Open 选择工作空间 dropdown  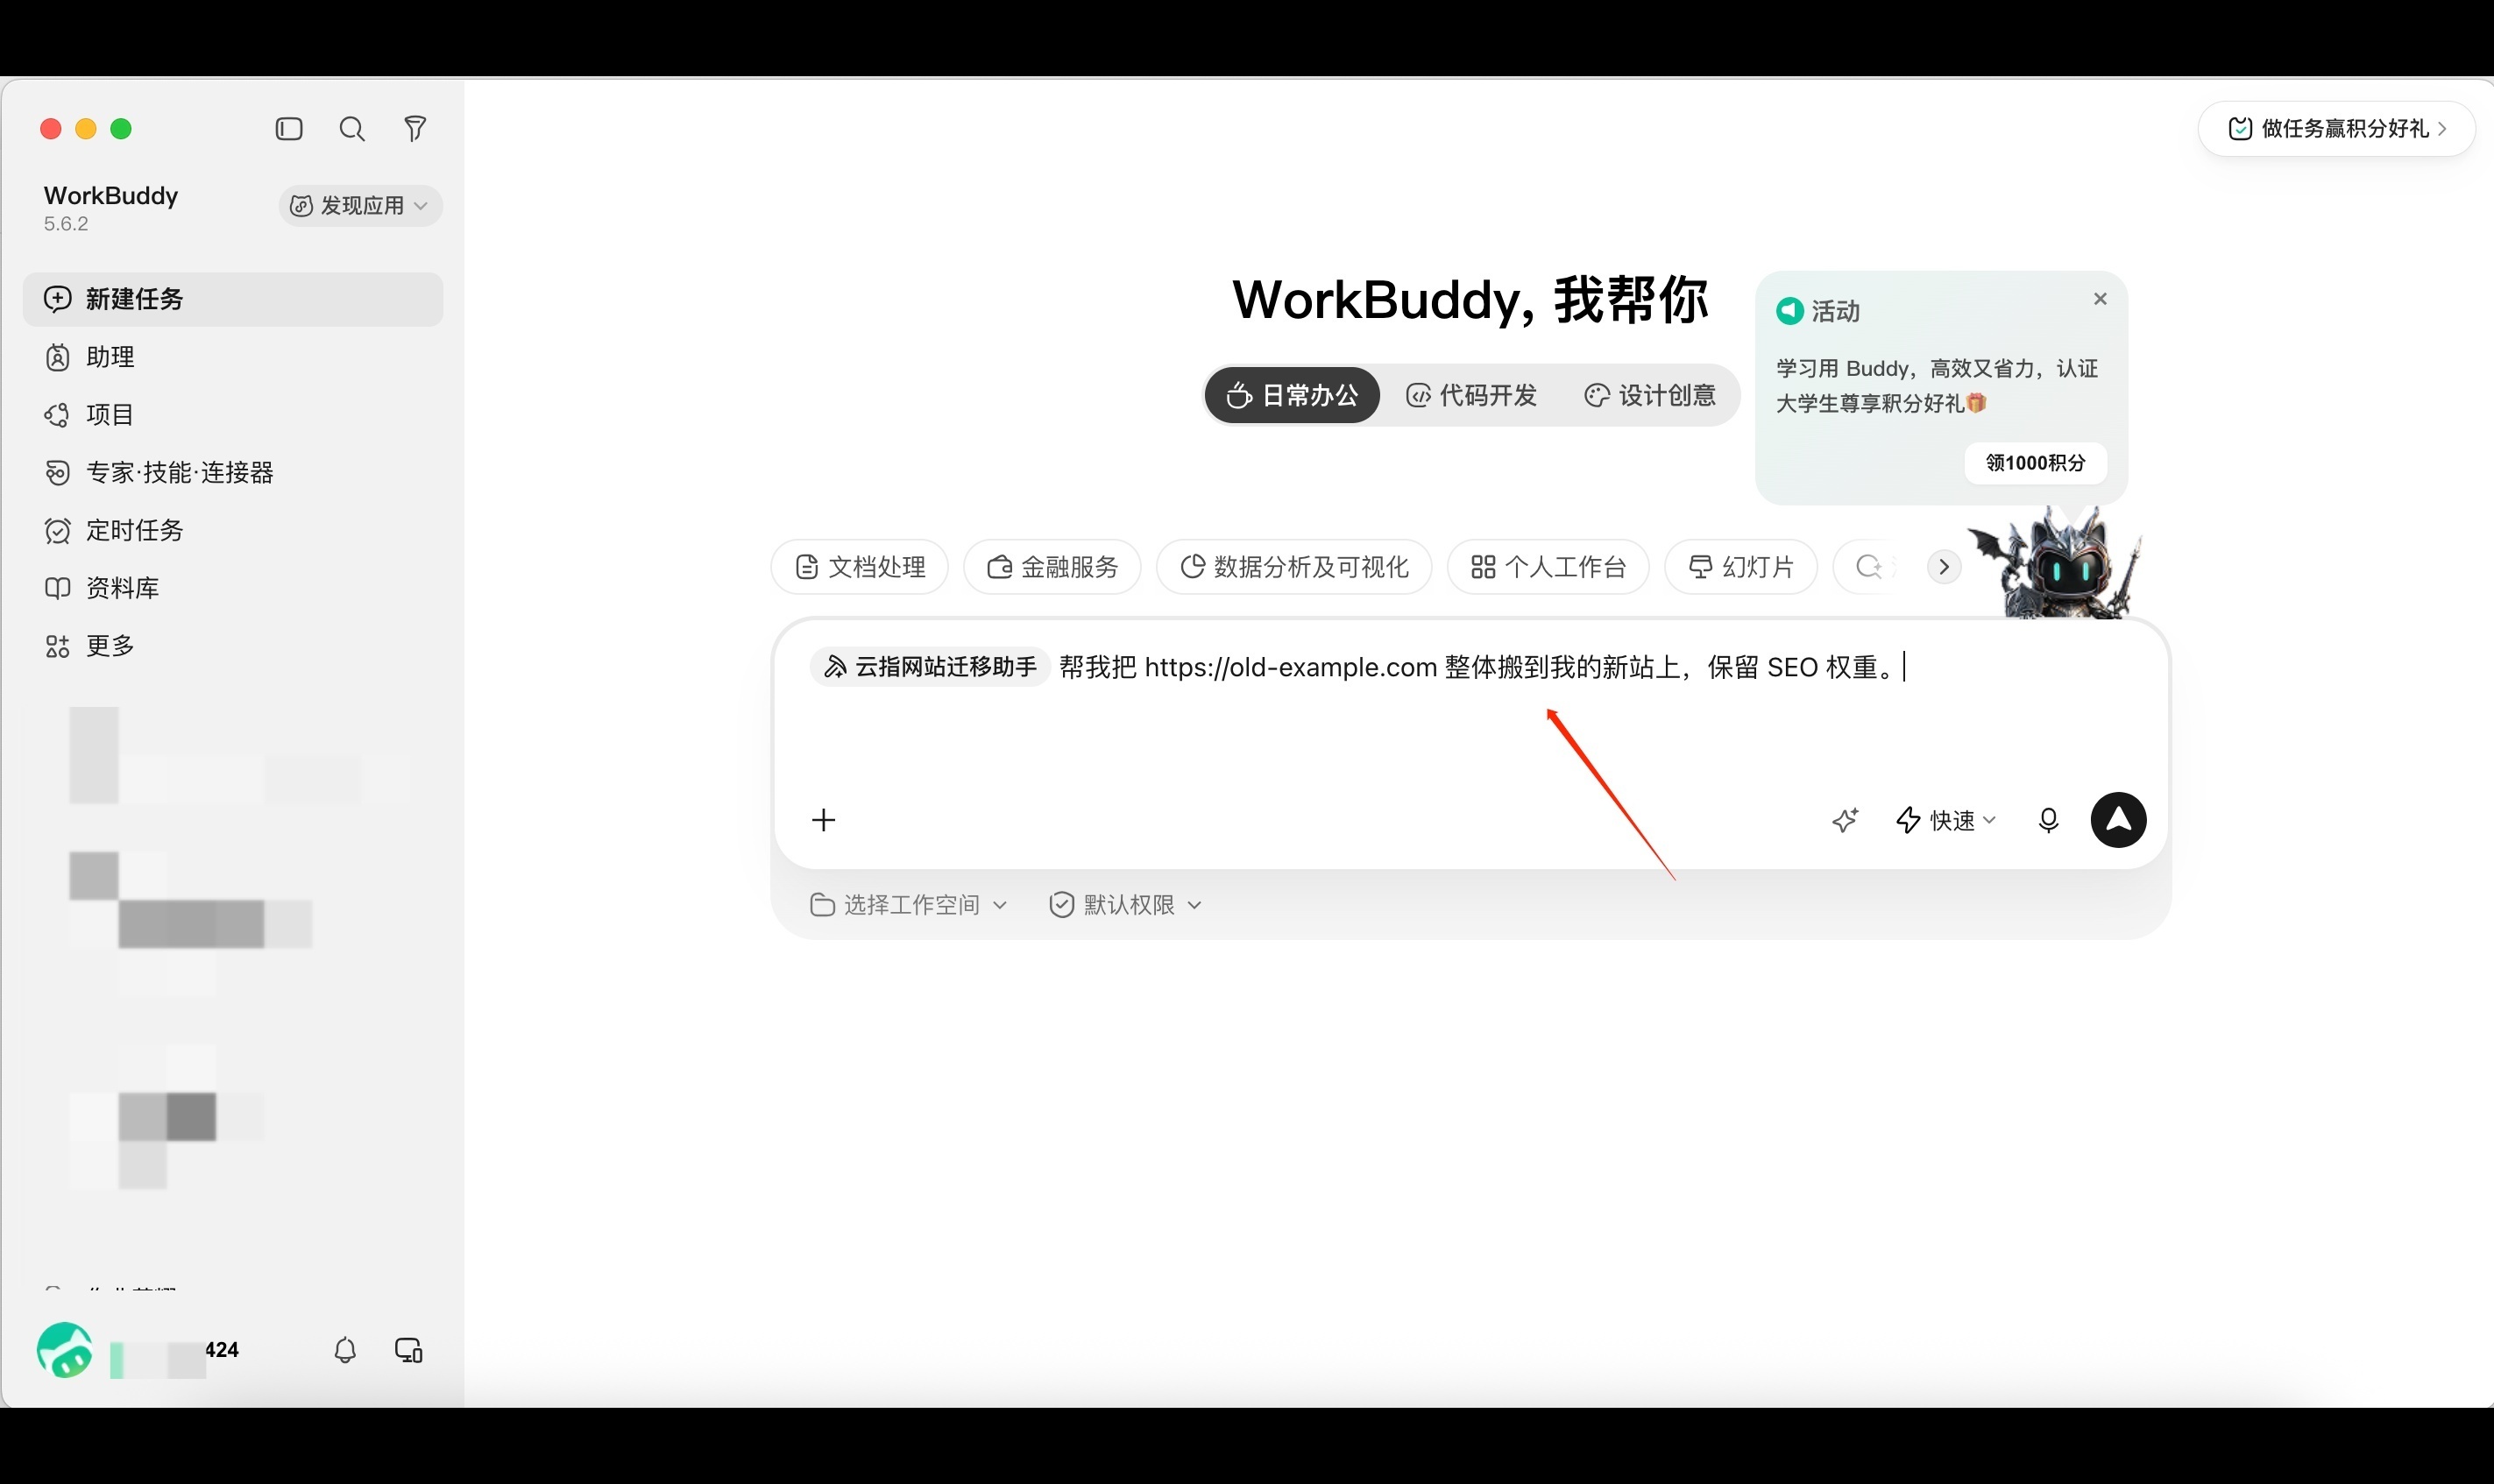tap(908, 905)
